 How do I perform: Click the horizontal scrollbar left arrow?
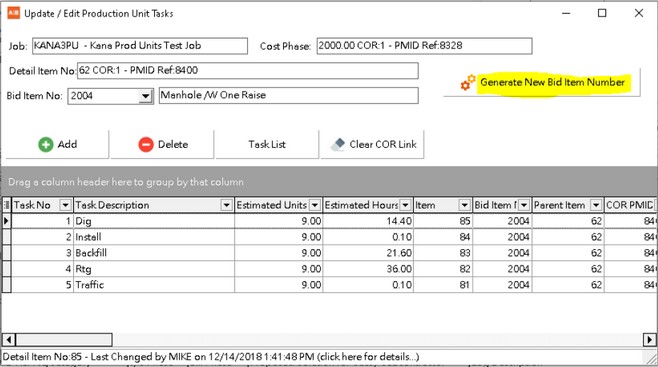[x=8, y=339]
